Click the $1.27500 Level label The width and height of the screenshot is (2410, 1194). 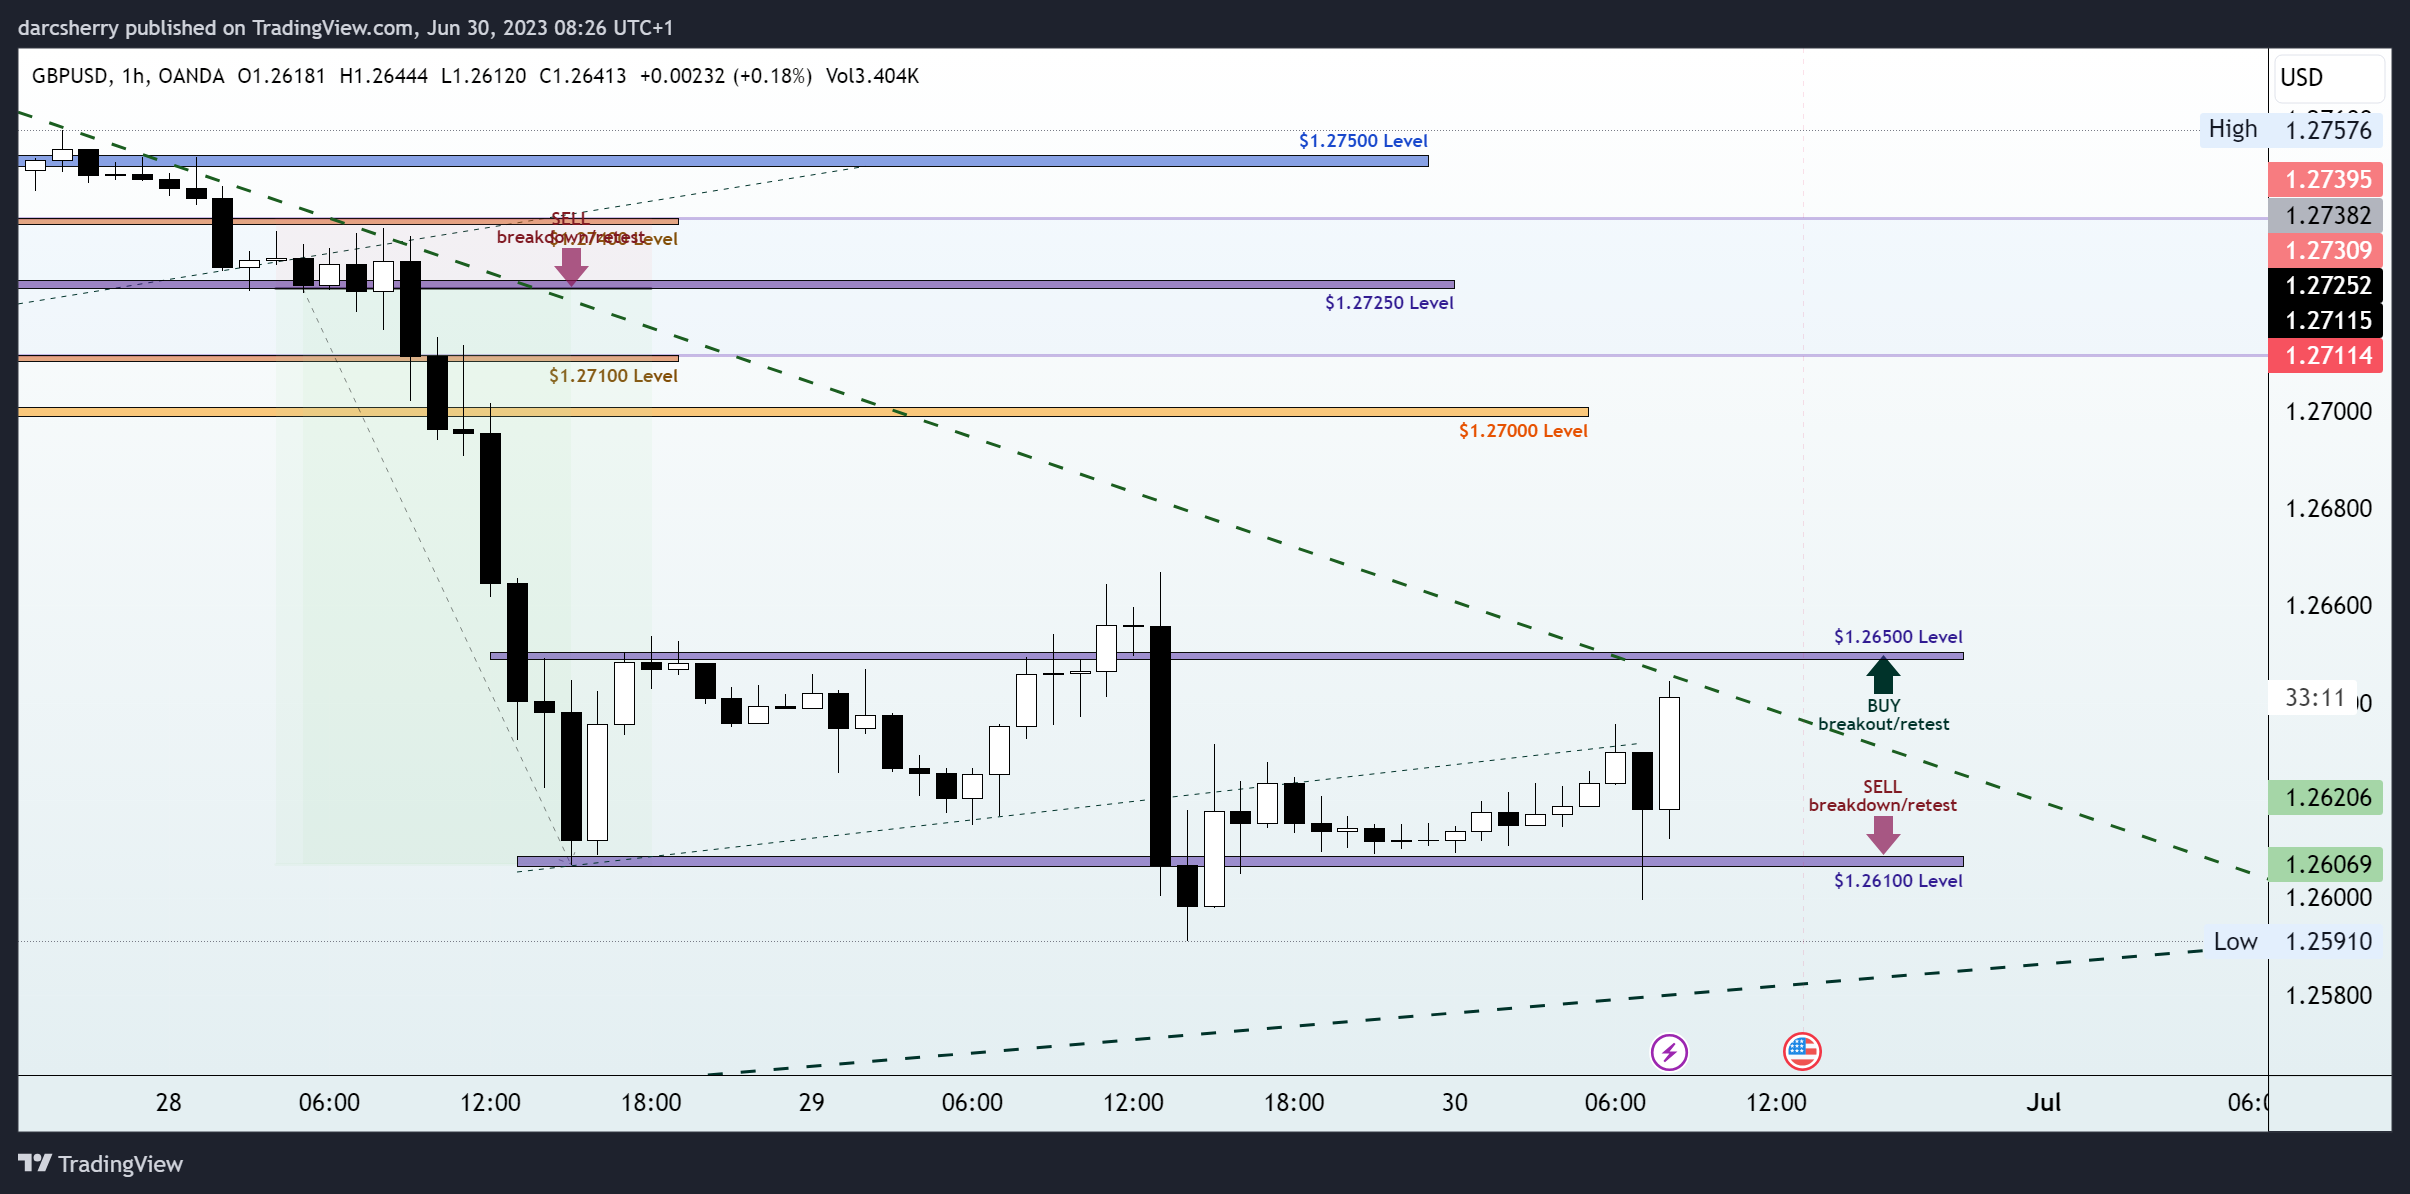pyautogui.click(x=1363, y=141)
